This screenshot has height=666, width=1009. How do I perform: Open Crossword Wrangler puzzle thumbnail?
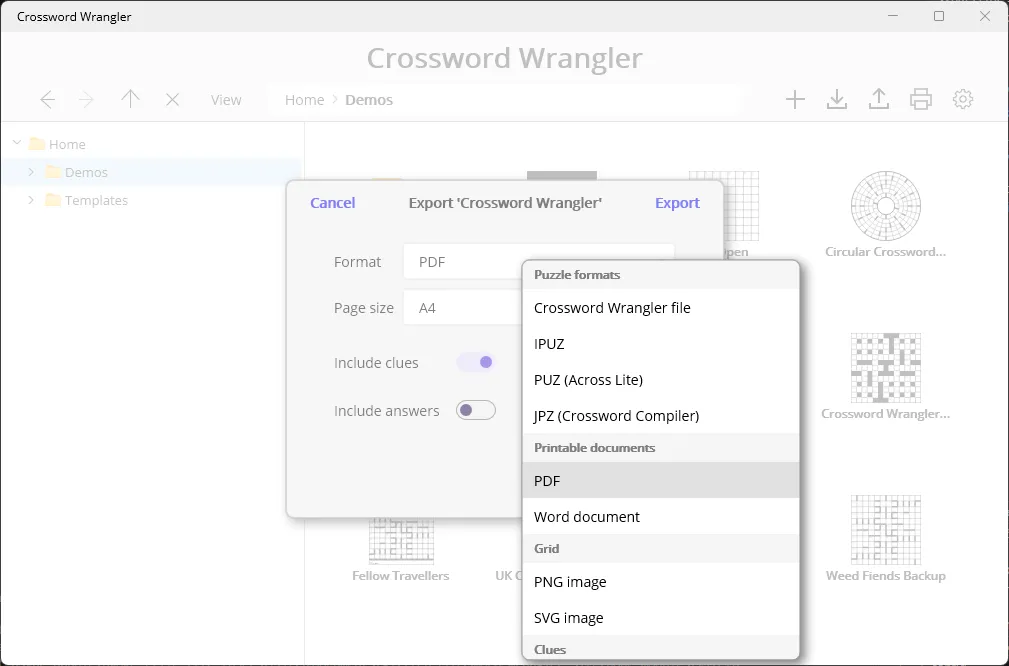click(x=885, y=368)
